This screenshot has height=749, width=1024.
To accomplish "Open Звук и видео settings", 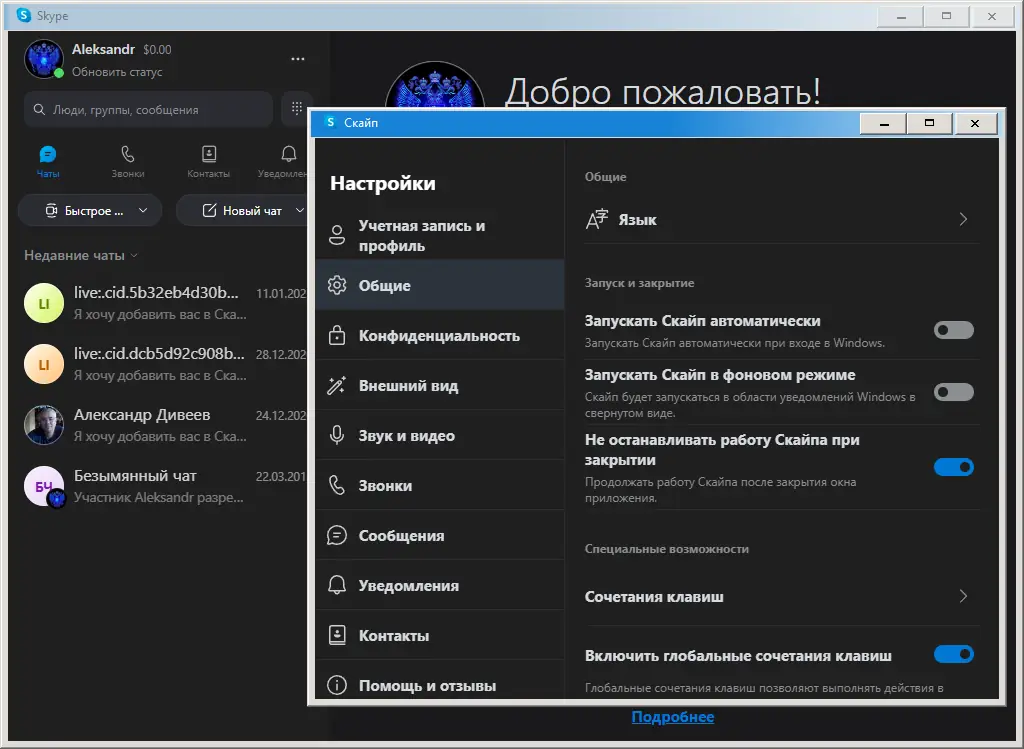I will [x=410, y=434].
